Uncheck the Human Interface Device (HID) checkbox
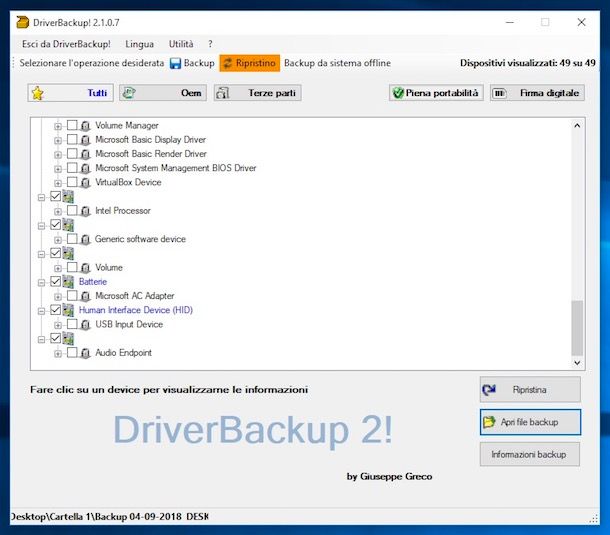This screenshot has width=610, height=535. pyautogui.click(x=56, y=309)
